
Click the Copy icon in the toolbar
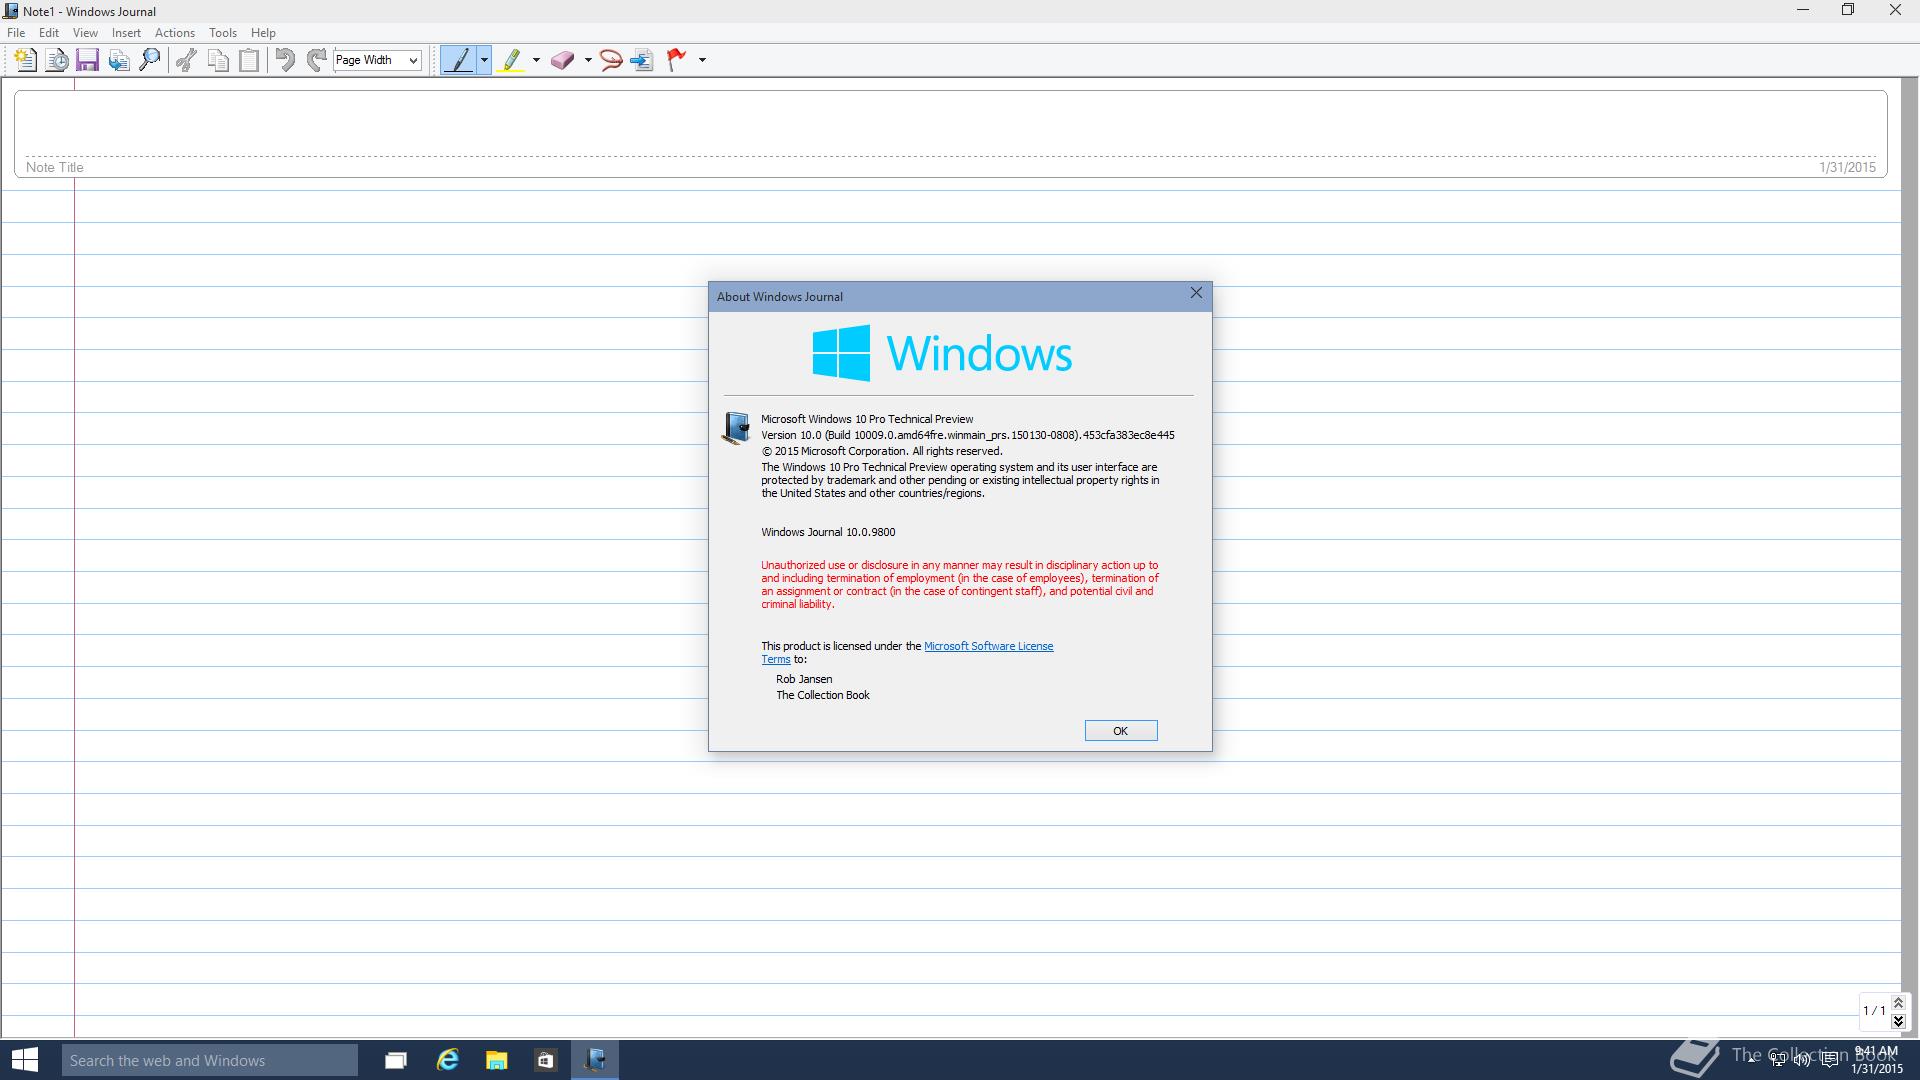coord(218,60)
